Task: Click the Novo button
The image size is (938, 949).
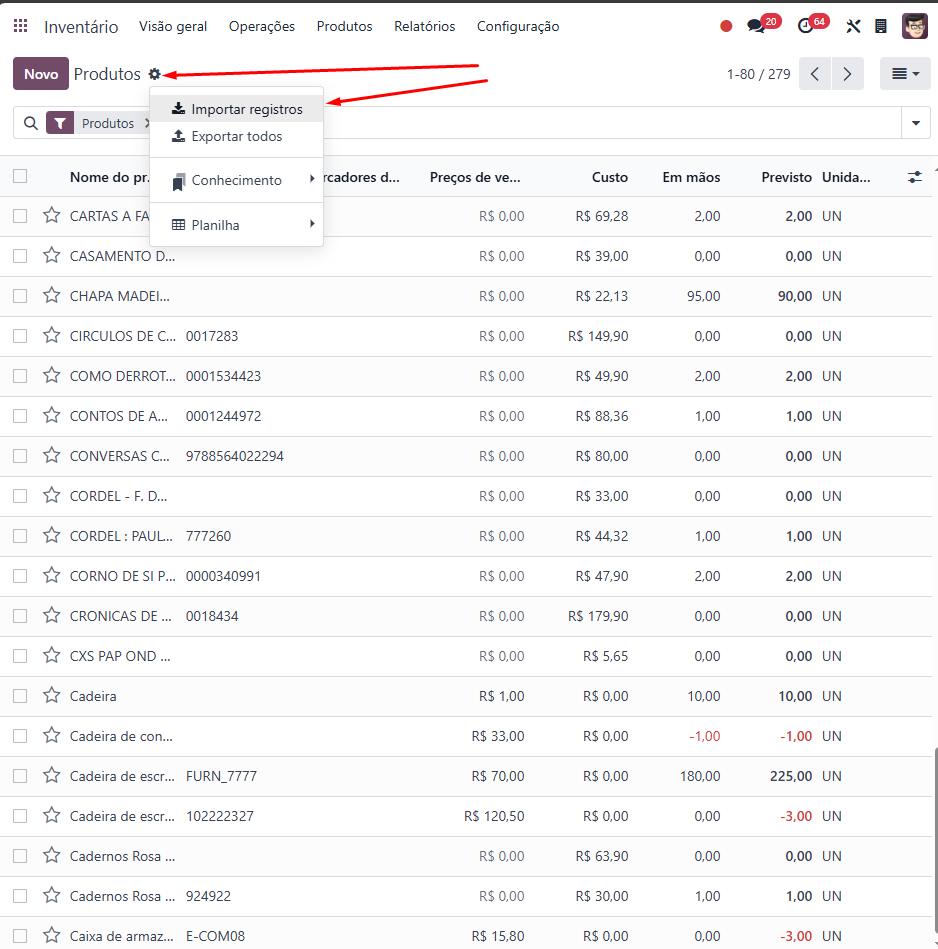Action: 41,74
